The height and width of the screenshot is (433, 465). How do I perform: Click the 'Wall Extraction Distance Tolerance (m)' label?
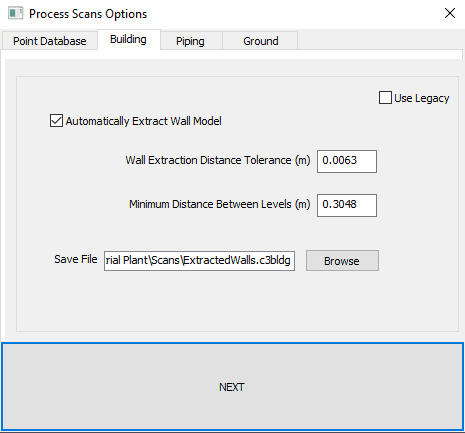click(218, 160)
